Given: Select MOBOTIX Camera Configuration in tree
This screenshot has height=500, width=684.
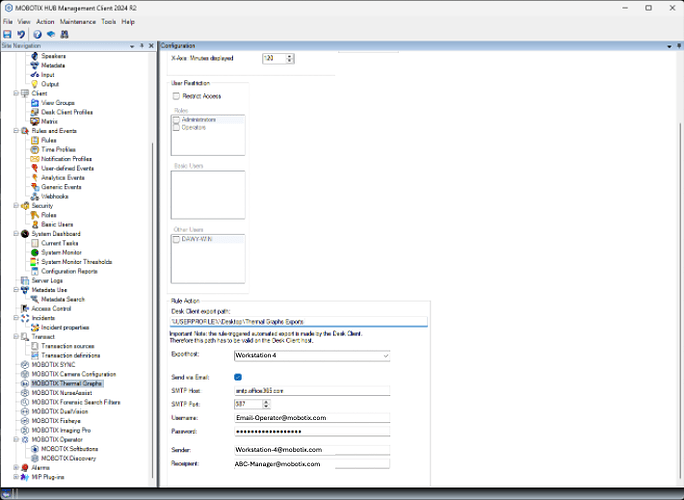Looking at the screenshot, I should click(74, 374).
